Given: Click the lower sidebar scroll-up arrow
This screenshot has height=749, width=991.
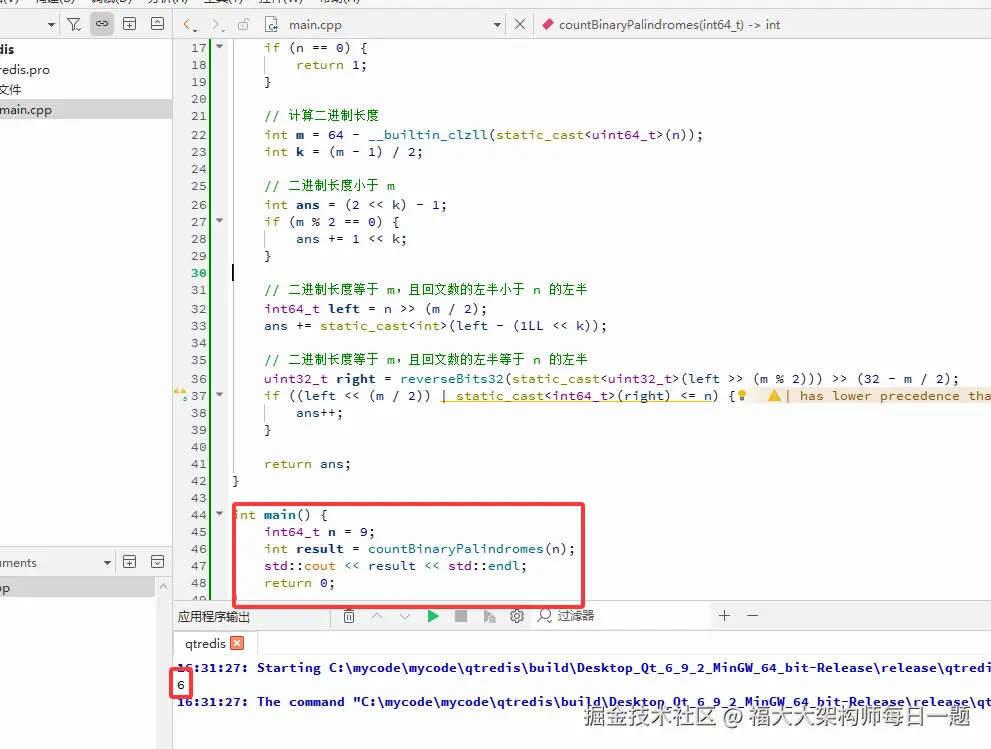Looking at the screenshot, I should click(x=163, y=586).
